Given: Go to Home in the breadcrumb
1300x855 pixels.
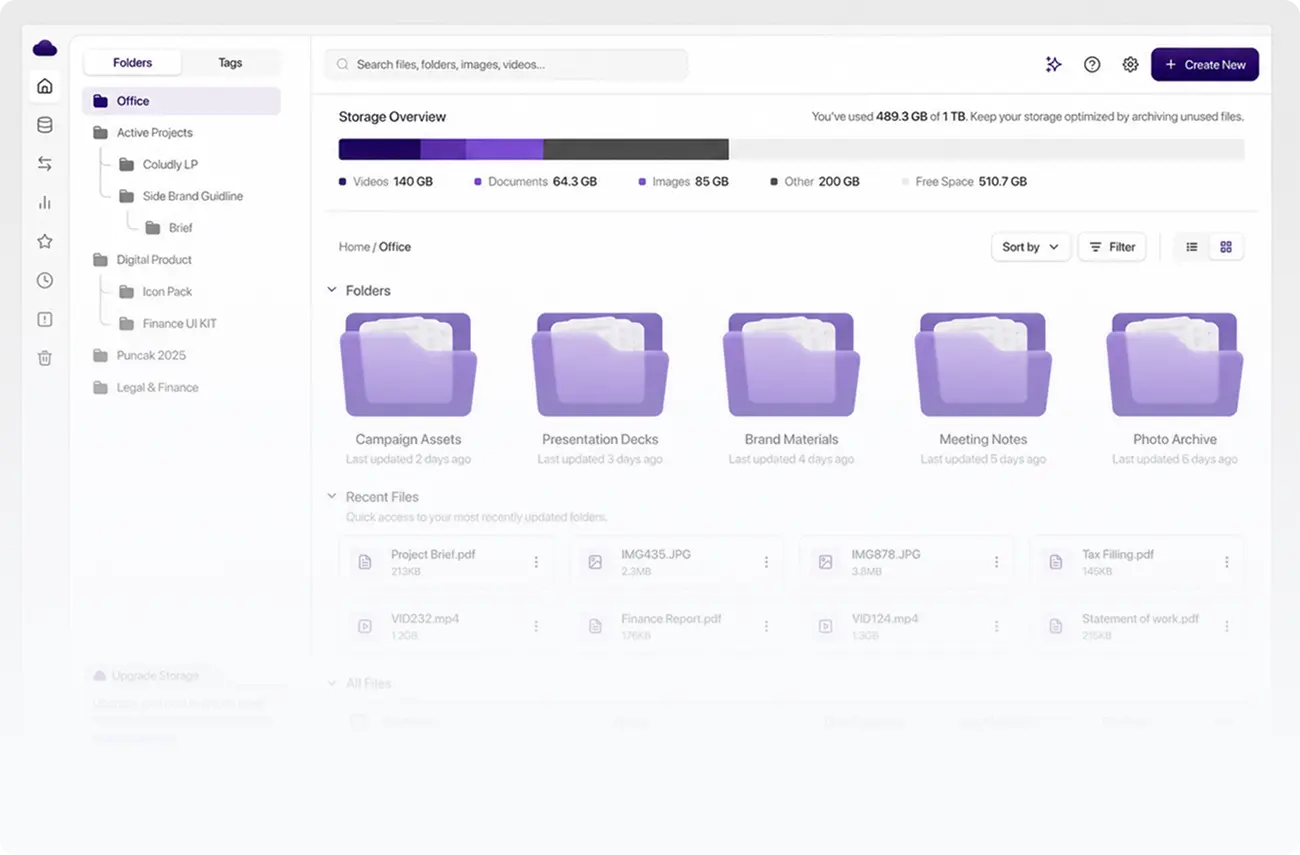Looking at the screenshot, I should point(354,247).
